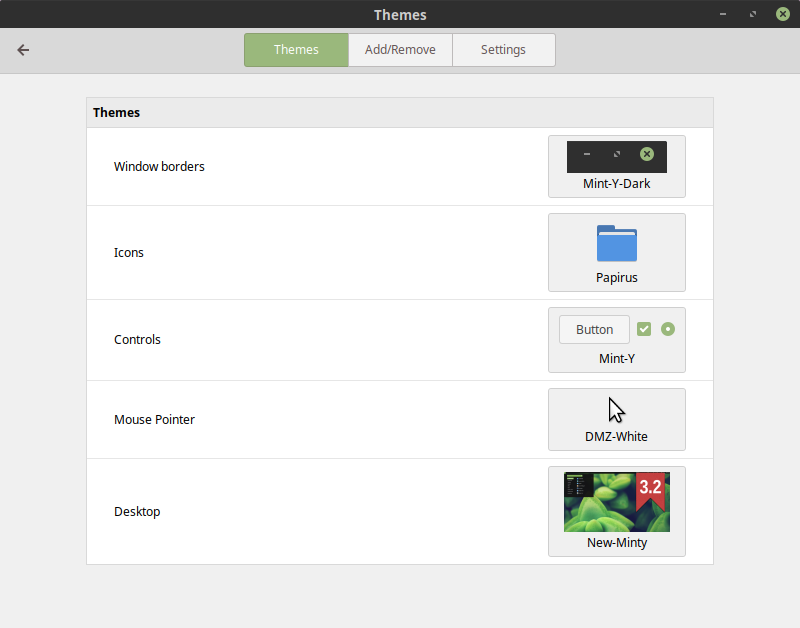Click the cursor icon in DMZ-White preview
800x628 pixels.
pos(616,410)
